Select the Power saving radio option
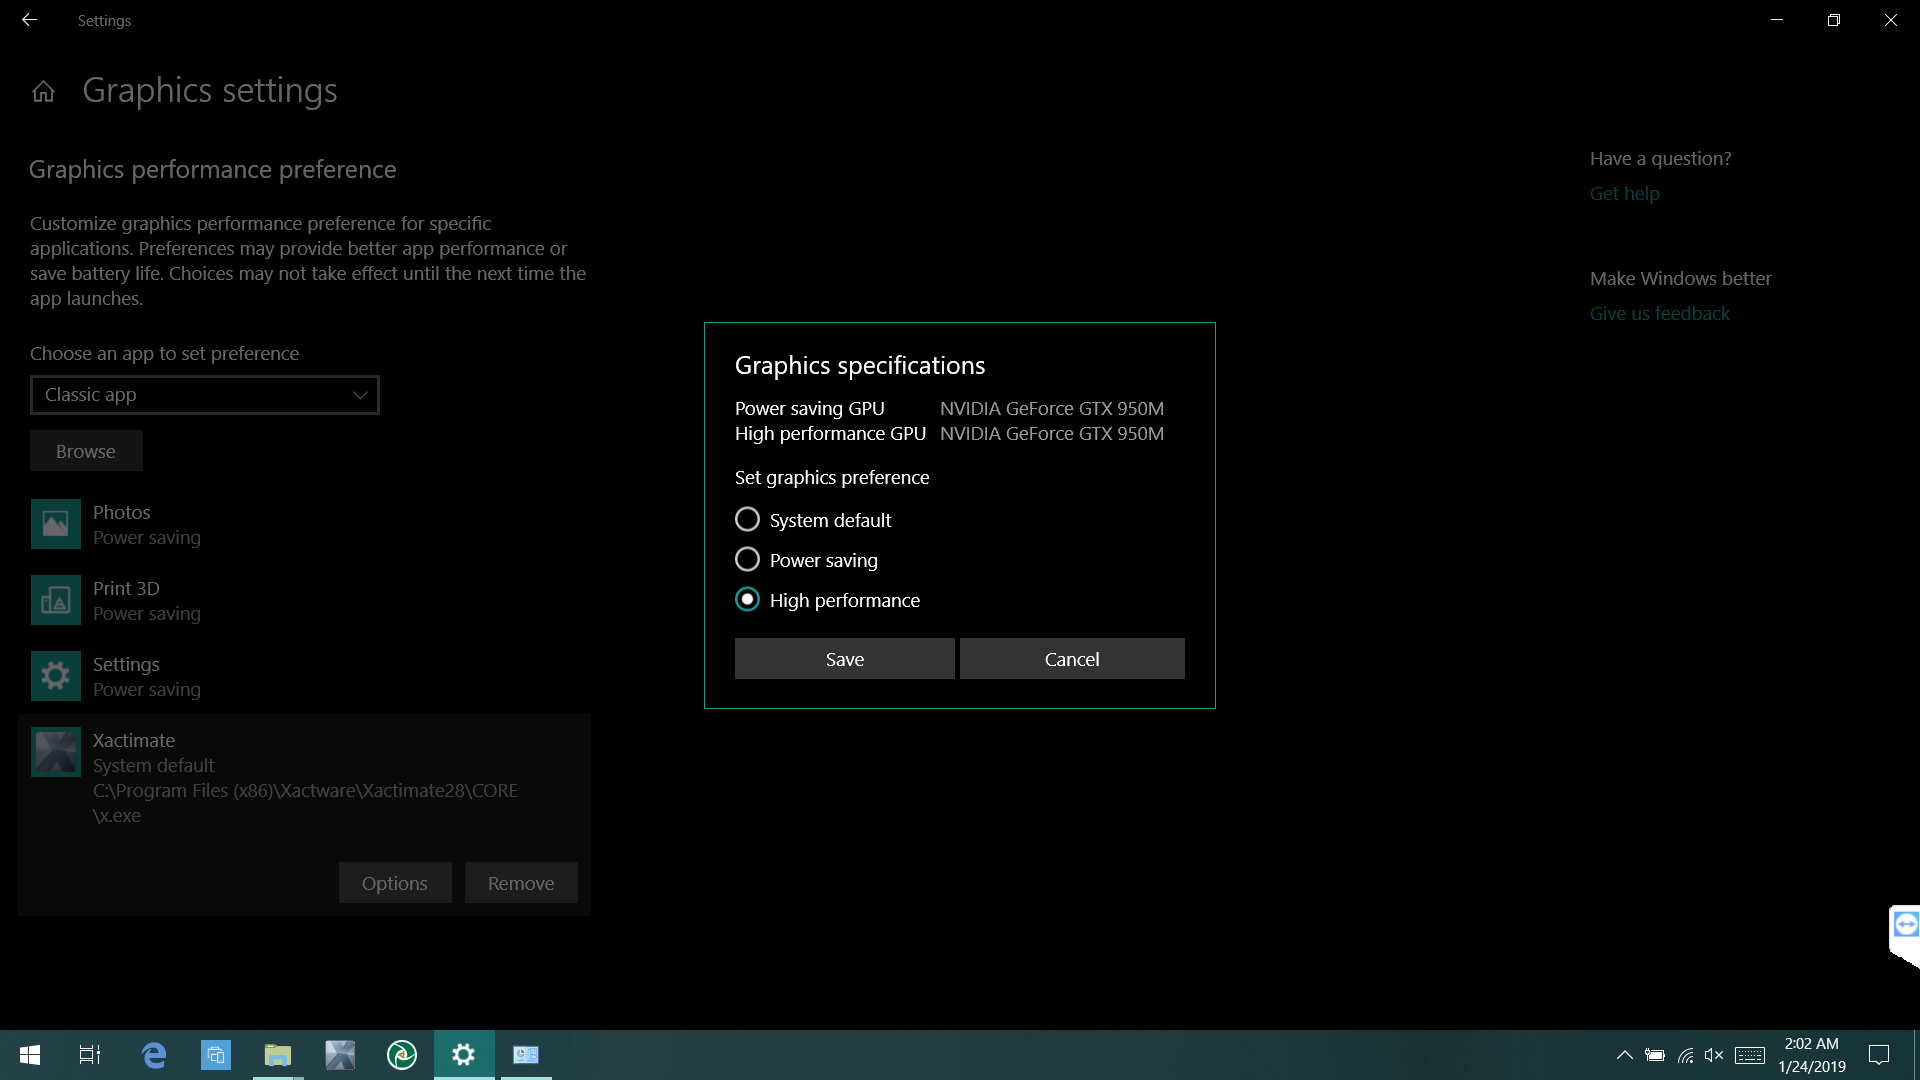The width and height of the screenshot is (1920, 1080). pos(747,560)
